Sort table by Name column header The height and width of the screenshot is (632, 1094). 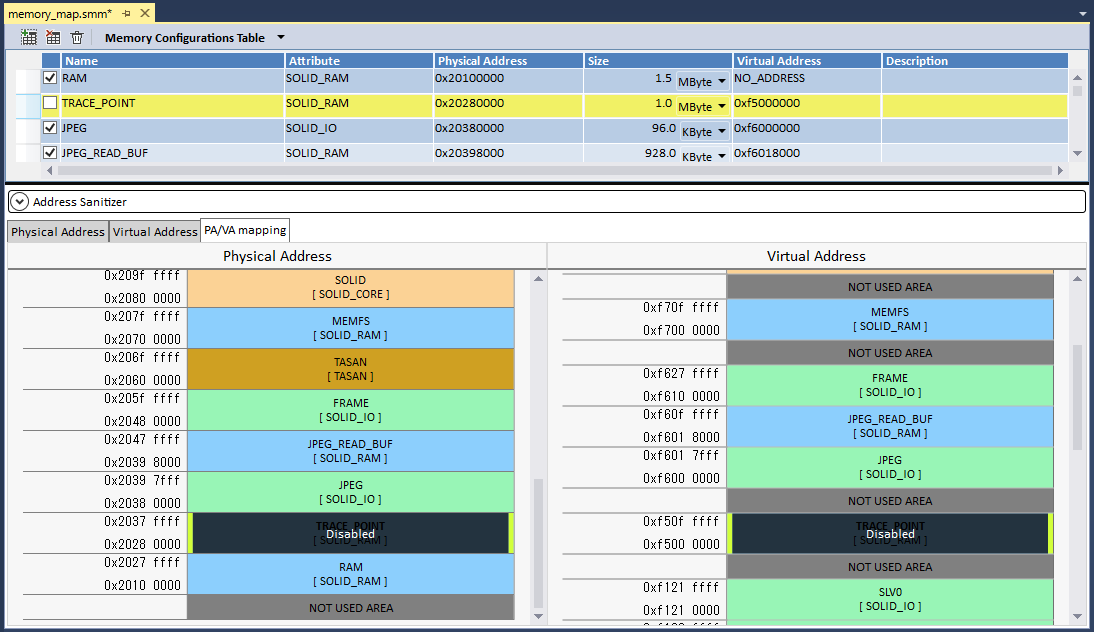click(172, 61)
